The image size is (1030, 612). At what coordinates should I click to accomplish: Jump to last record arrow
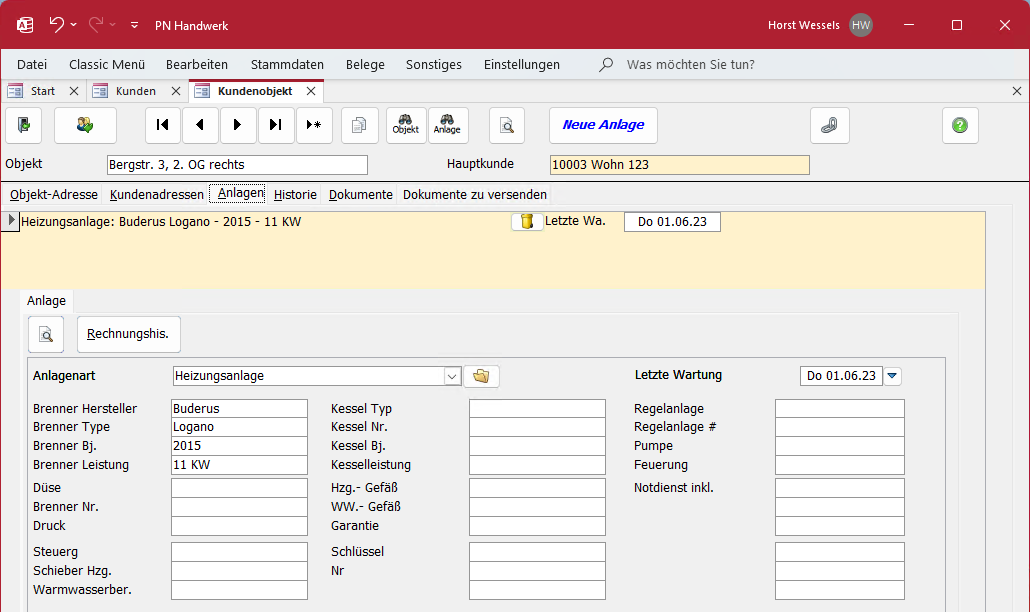click(276, 125)
